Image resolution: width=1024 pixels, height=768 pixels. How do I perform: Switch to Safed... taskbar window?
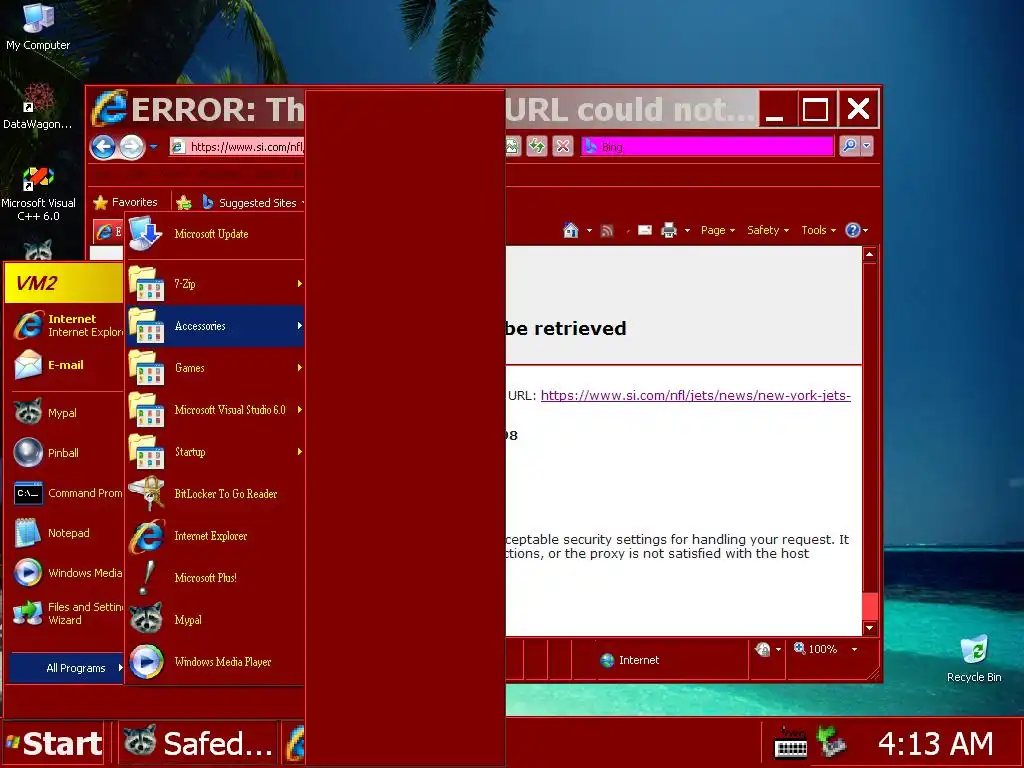point(199,743)
